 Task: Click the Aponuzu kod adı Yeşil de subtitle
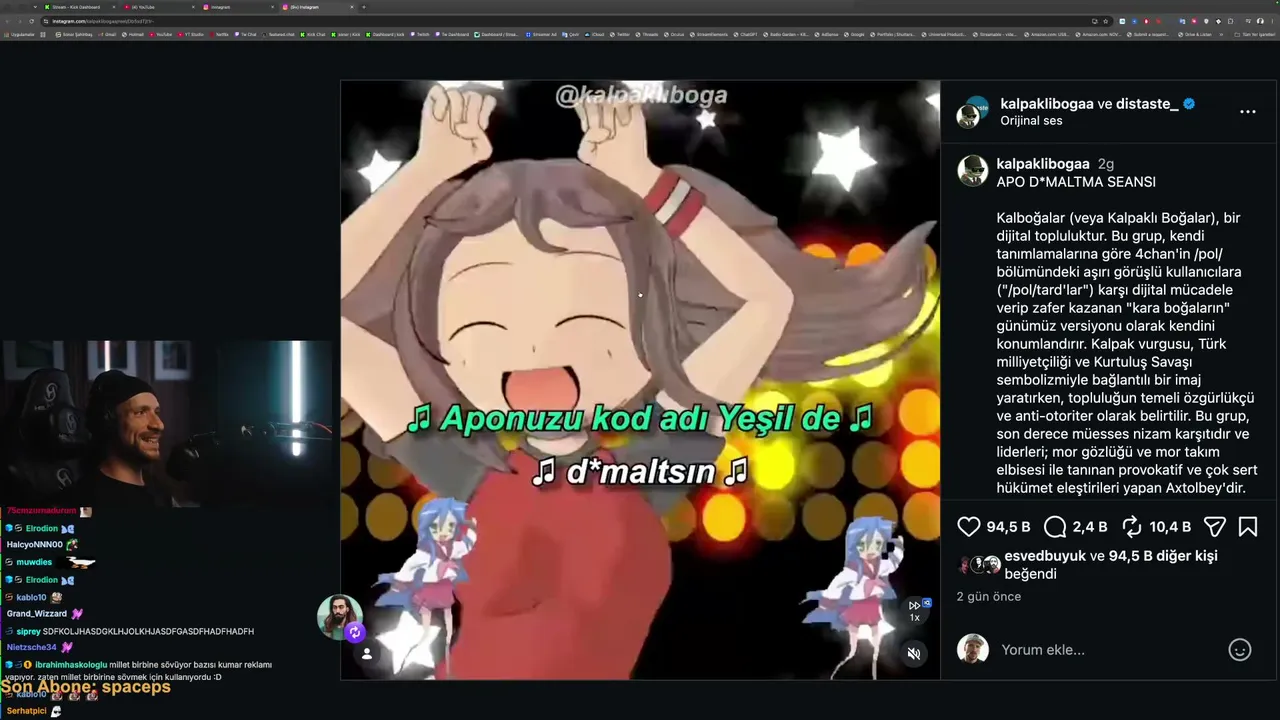(639, 418)
